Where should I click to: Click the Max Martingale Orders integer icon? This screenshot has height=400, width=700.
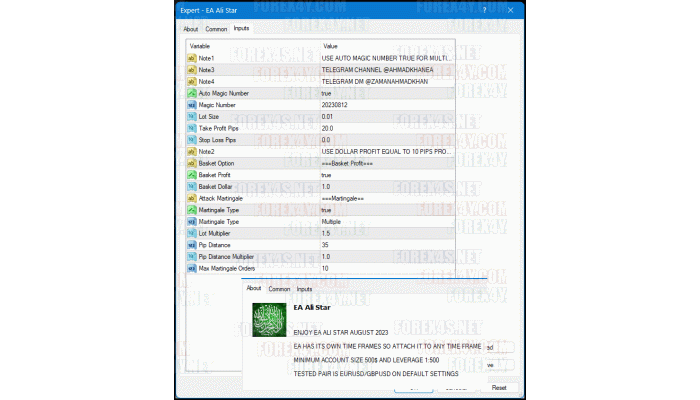(x=192, y=268)
